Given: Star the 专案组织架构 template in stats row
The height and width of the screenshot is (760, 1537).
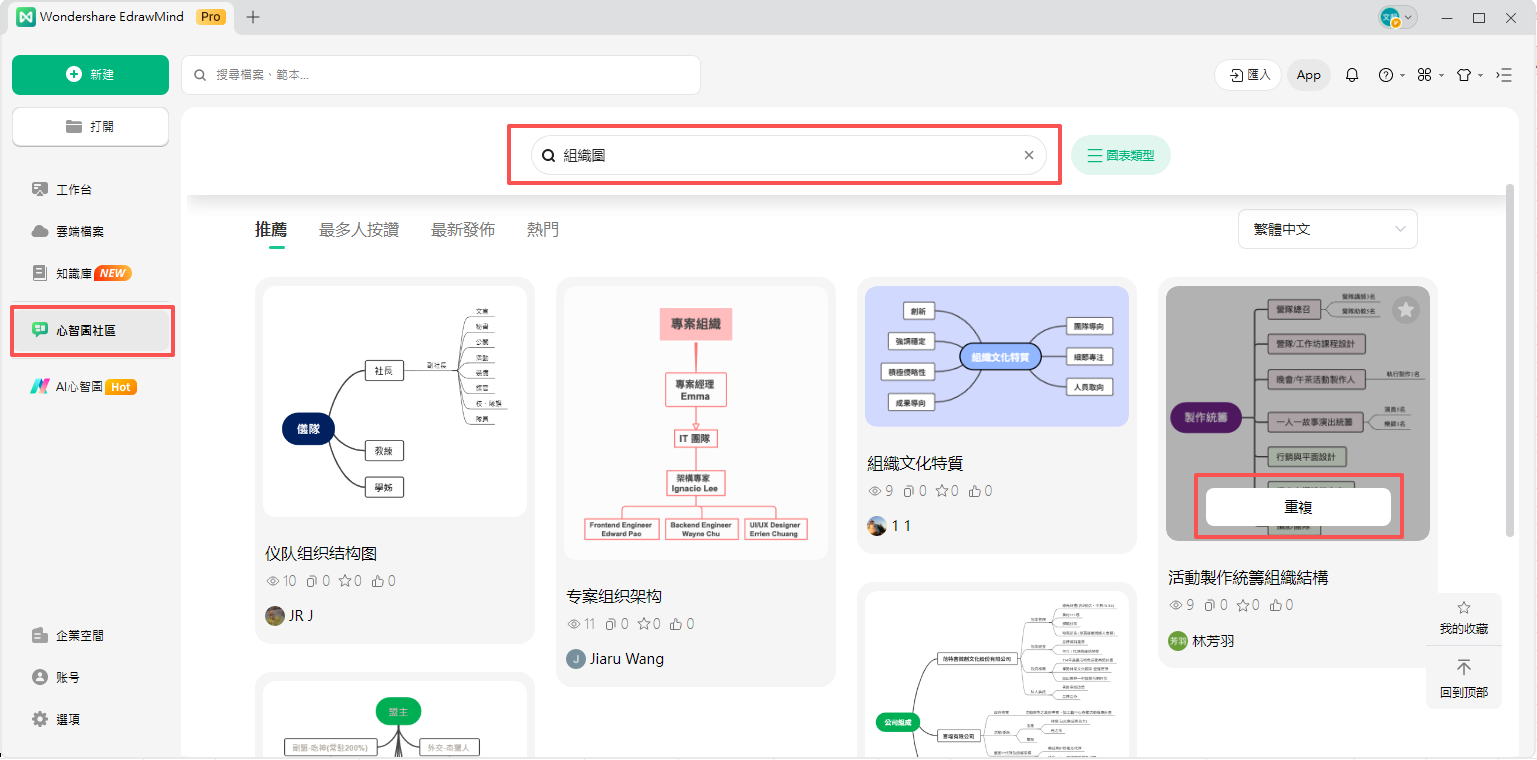Looking at the screenshot, I should pos(644,624).
